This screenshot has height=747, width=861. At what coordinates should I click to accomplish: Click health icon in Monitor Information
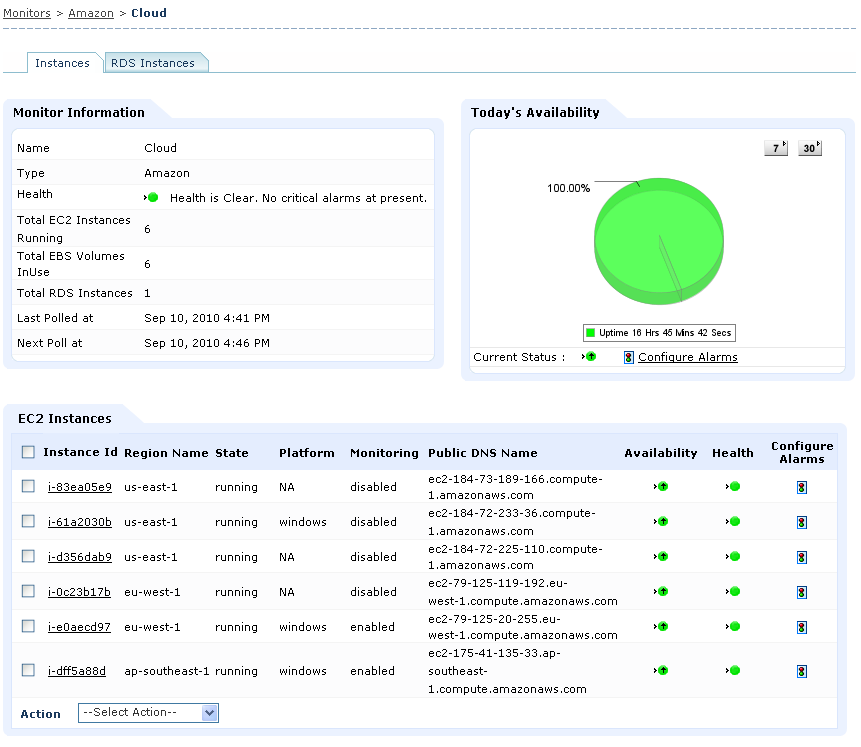[152, 197]
